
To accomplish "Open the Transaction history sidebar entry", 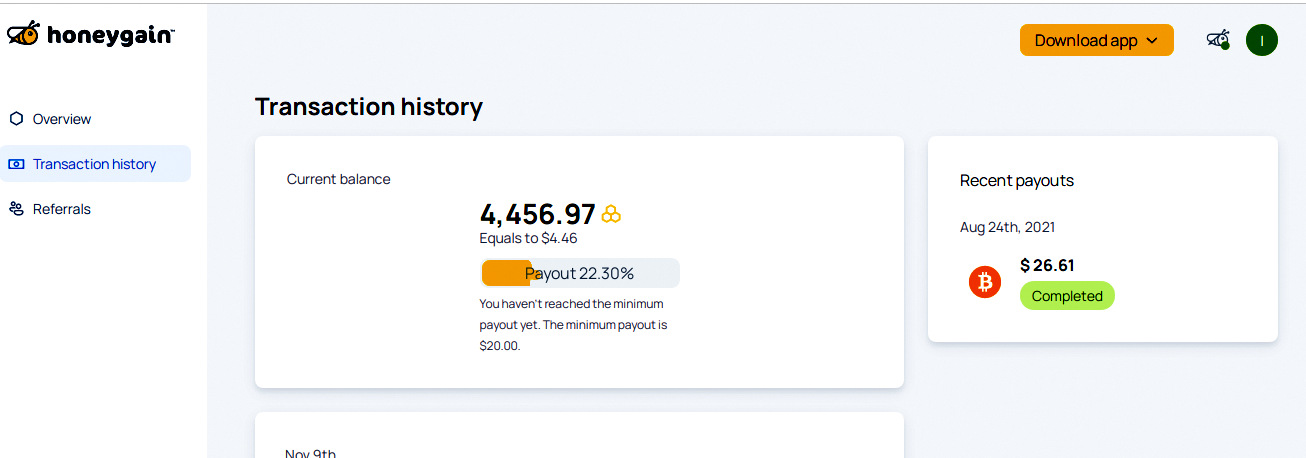I will click(x=94, y=164).
